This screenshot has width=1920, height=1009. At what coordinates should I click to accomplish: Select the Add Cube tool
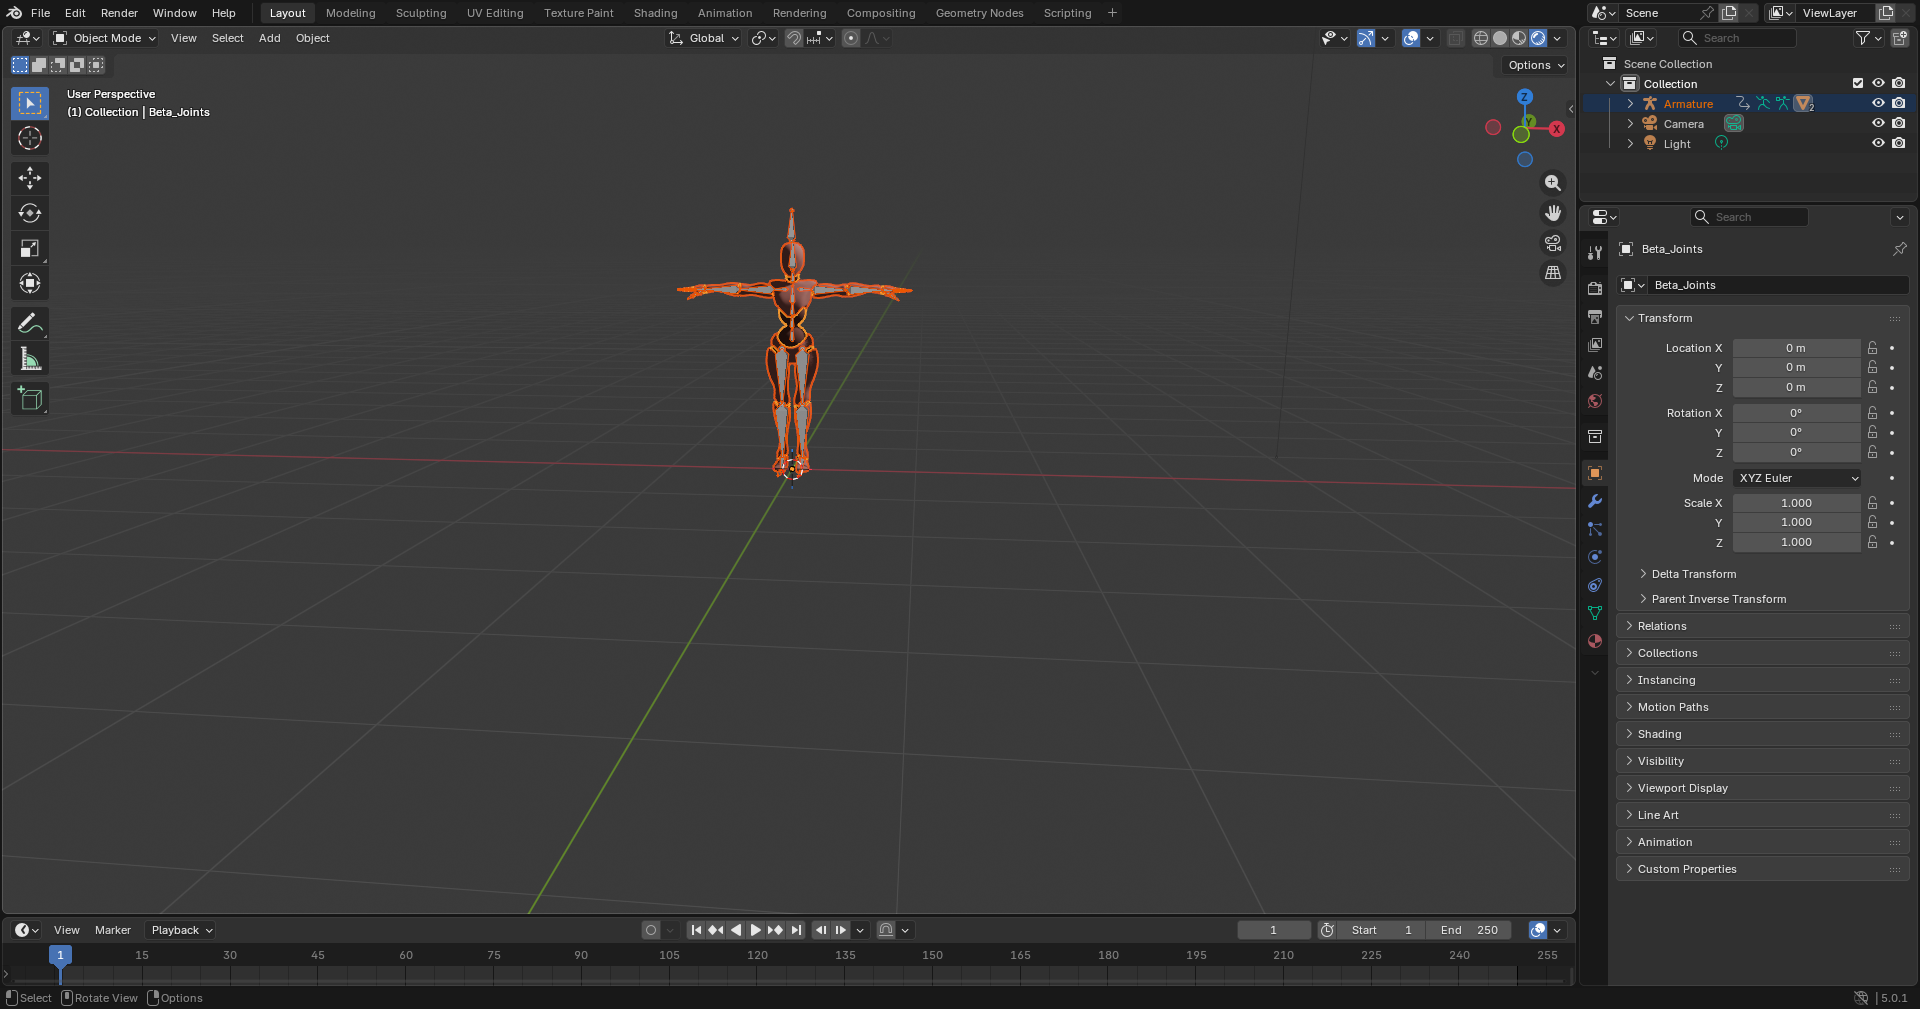tap(30, 399)
